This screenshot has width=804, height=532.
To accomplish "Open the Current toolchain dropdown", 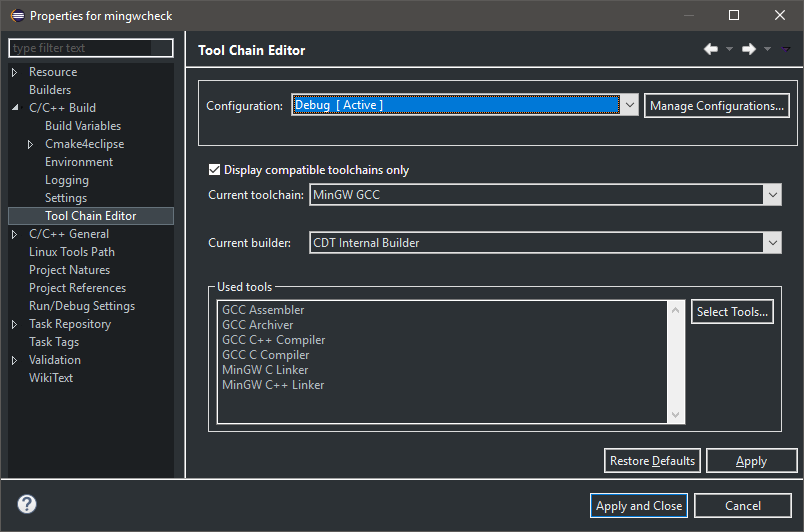I will coord(771,195).
